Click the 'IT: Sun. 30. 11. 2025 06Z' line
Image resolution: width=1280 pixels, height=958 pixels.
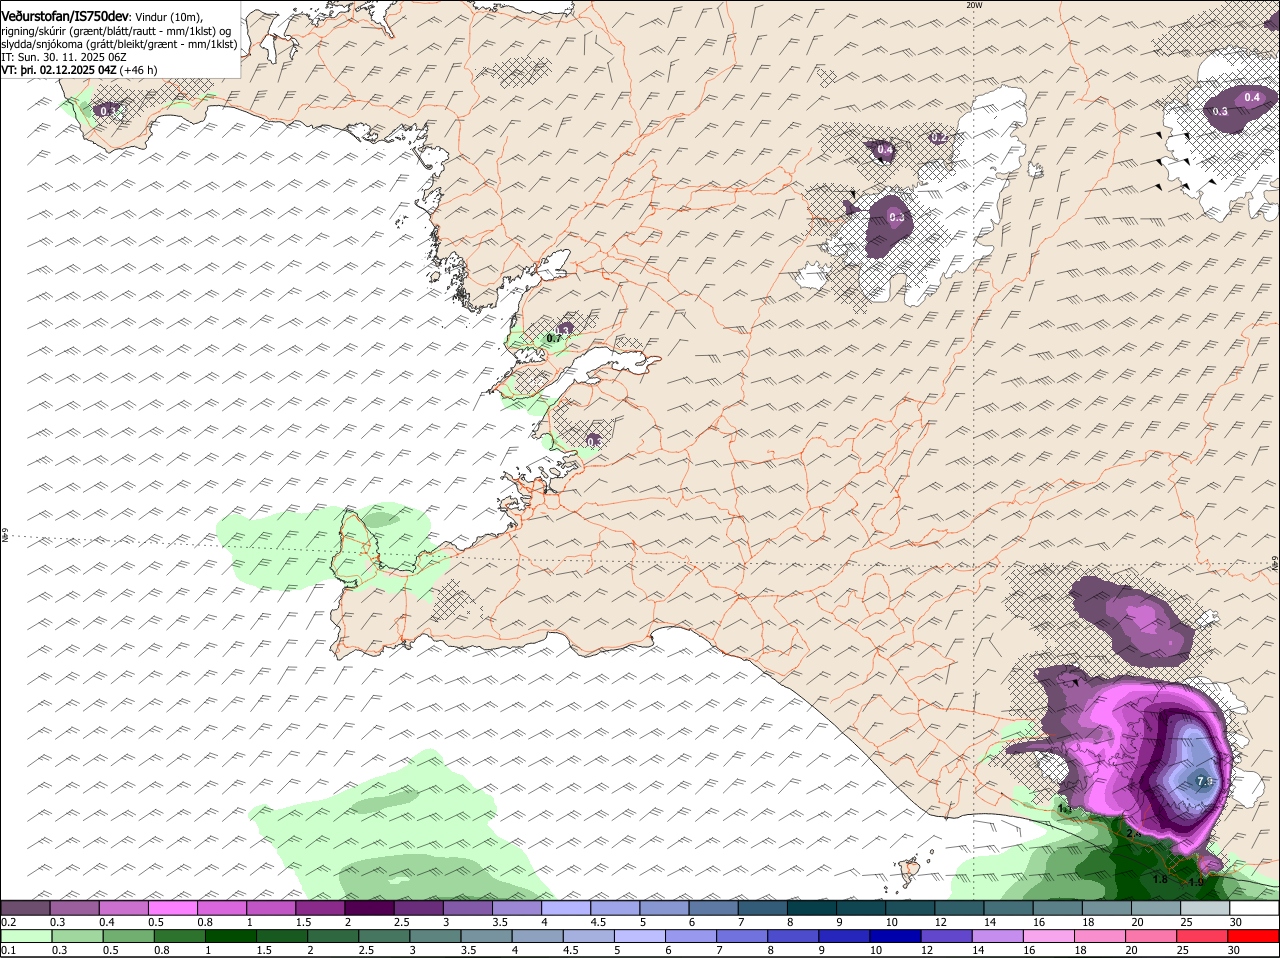[x=63, y=57]
